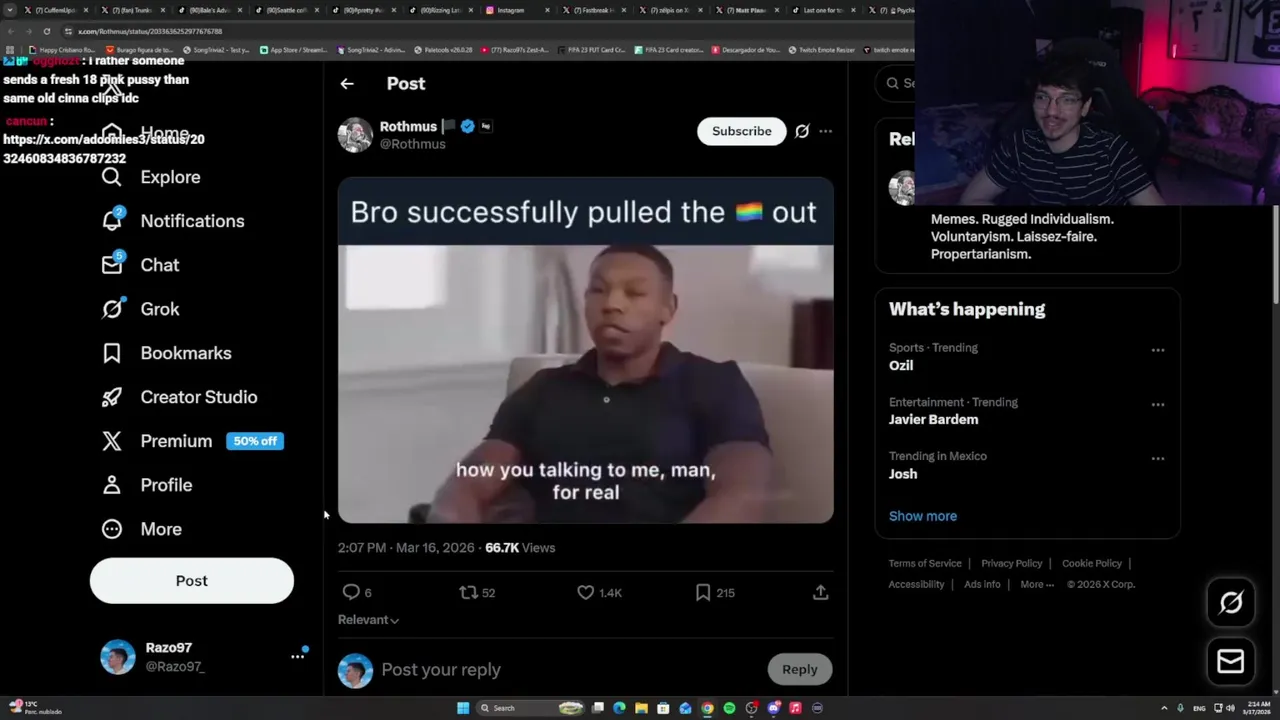This screenshot has height=720, width=1280.
Task: Open the post's three-dot more menu
Action: 825,131
